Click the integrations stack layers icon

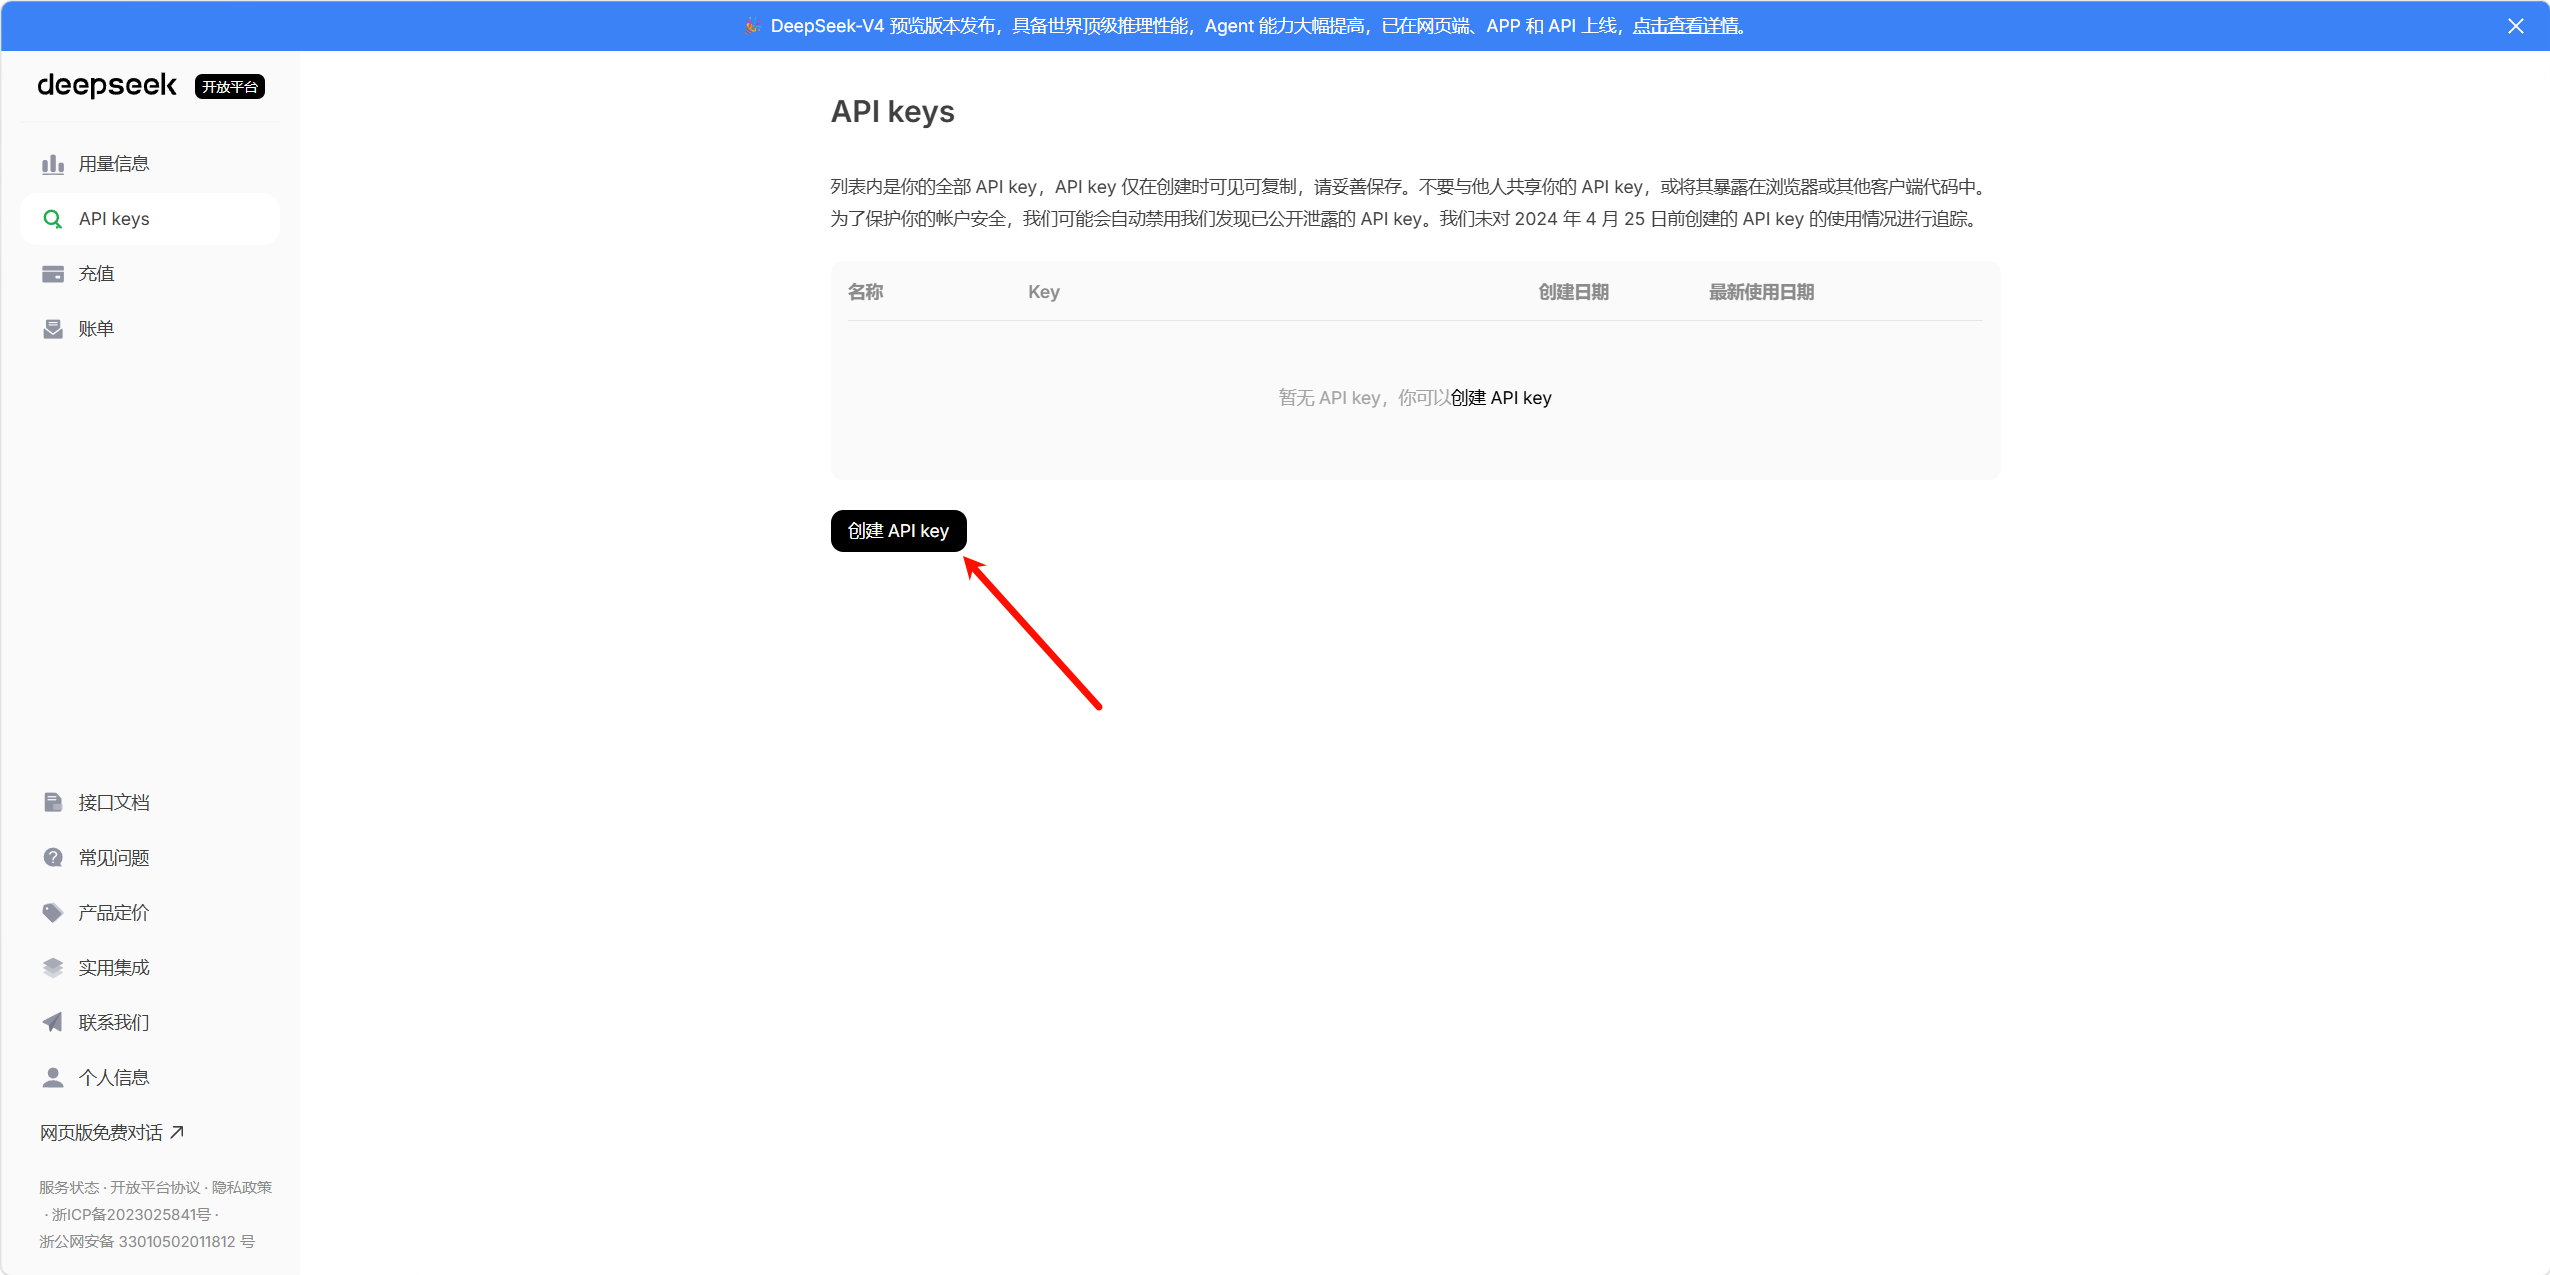(53, 968)
